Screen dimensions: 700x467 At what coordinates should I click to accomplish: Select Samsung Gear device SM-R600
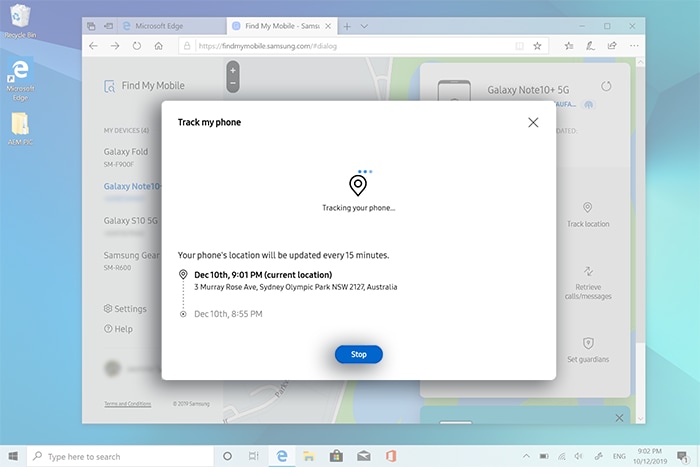click(x=131, y=261)
